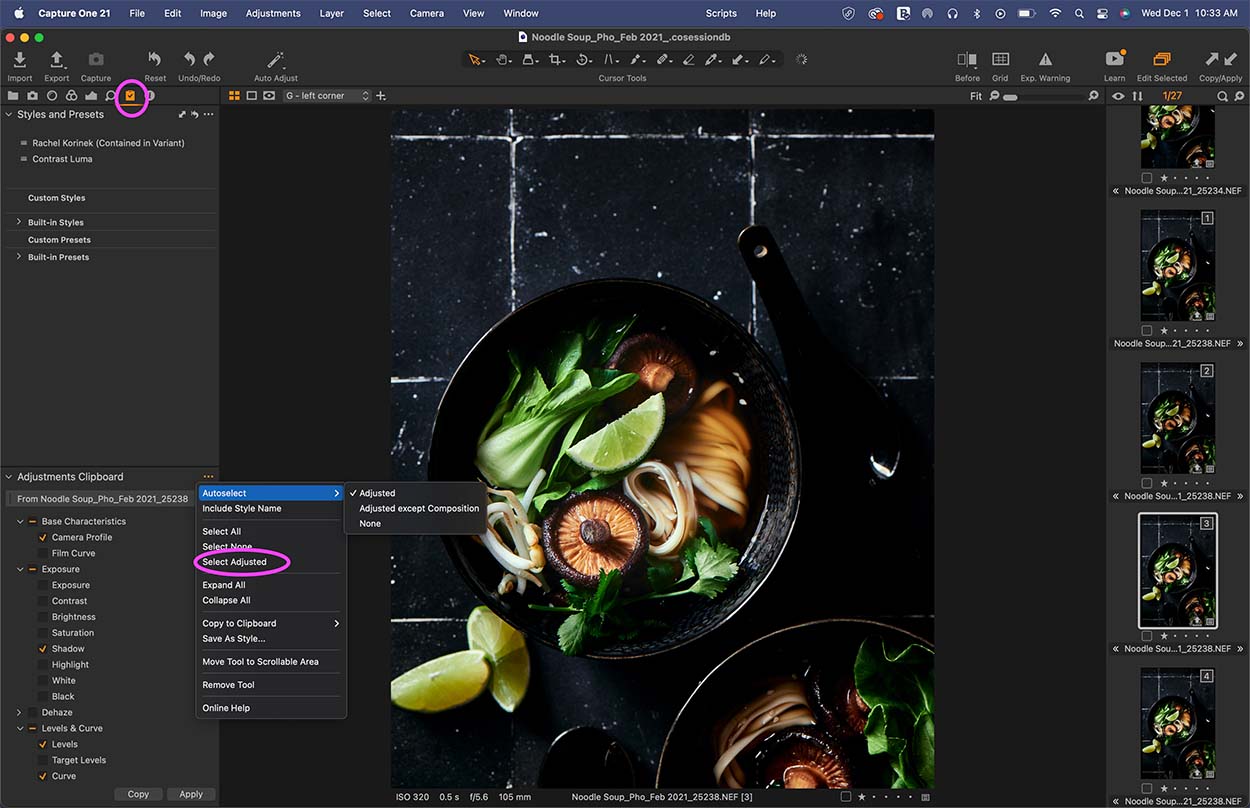Image resolution: width=1250 pixels, height=808 pixels.
Task: Open the G - left corner viewer dropdown
Action: (x=325, y=95)
